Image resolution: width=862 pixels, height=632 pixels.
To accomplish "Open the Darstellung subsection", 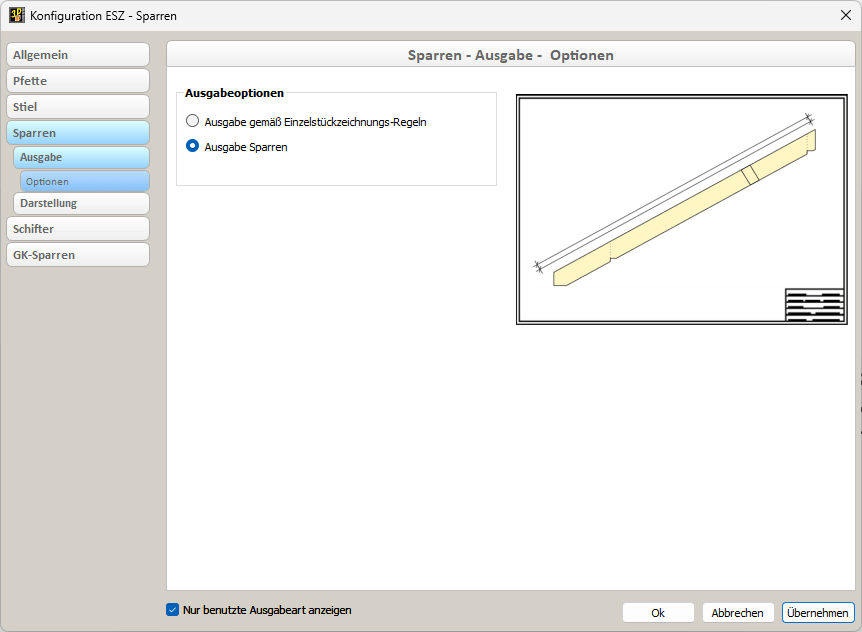I will (81, 203).
